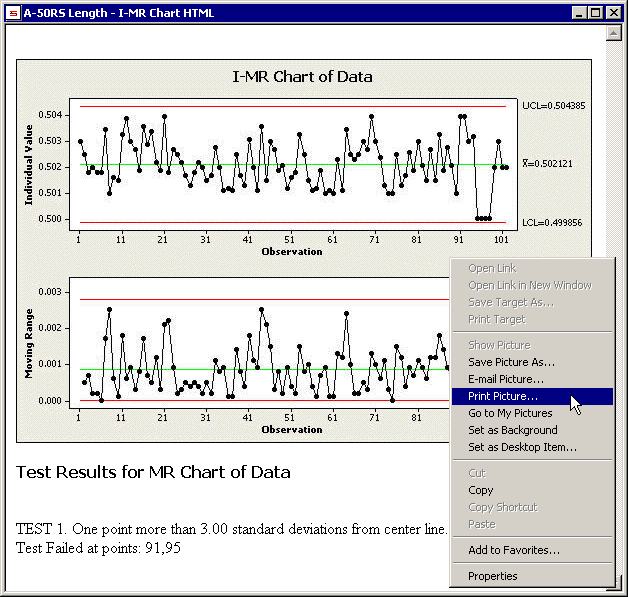Select Set as Desktop Item
The image size is (628, 597).
(522, 447)
